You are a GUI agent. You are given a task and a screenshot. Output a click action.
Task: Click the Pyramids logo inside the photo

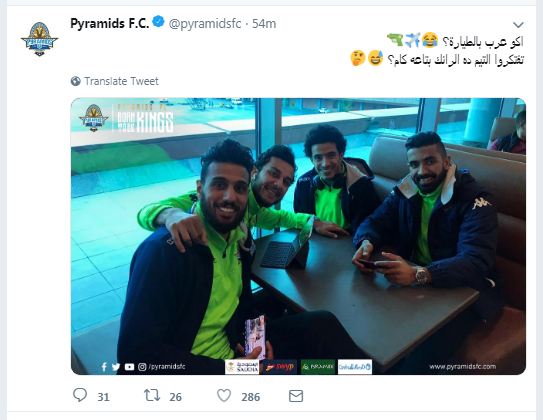pos(94,118)
